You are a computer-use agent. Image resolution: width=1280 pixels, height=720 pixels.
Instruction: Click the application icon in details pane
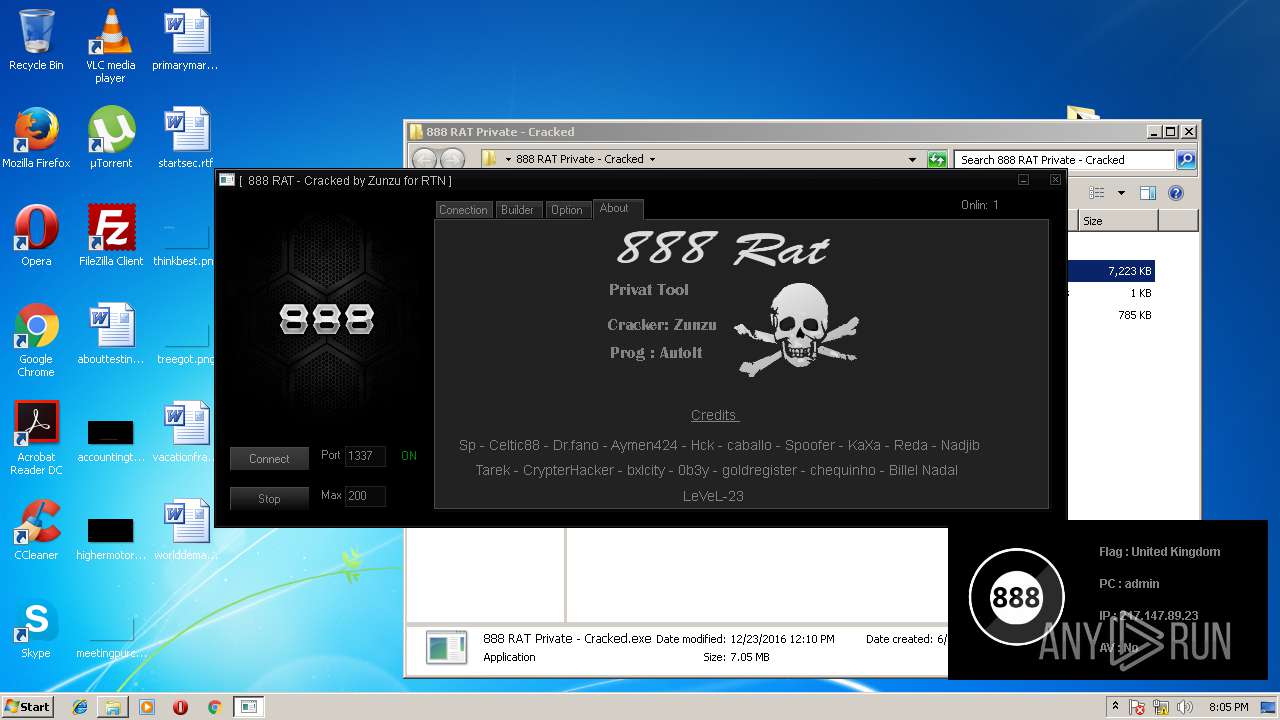tap(446, 647)
